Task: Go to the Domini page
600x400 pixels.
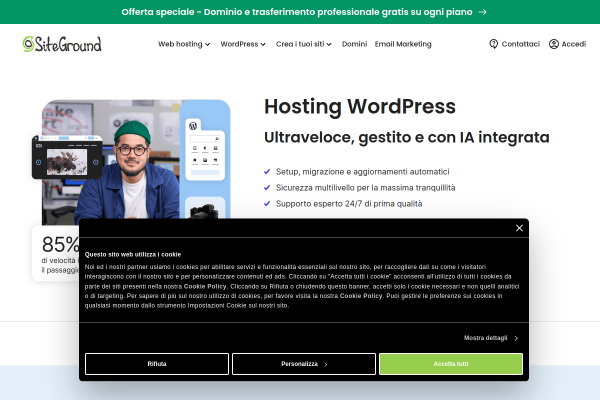Action: coord(354,44)
